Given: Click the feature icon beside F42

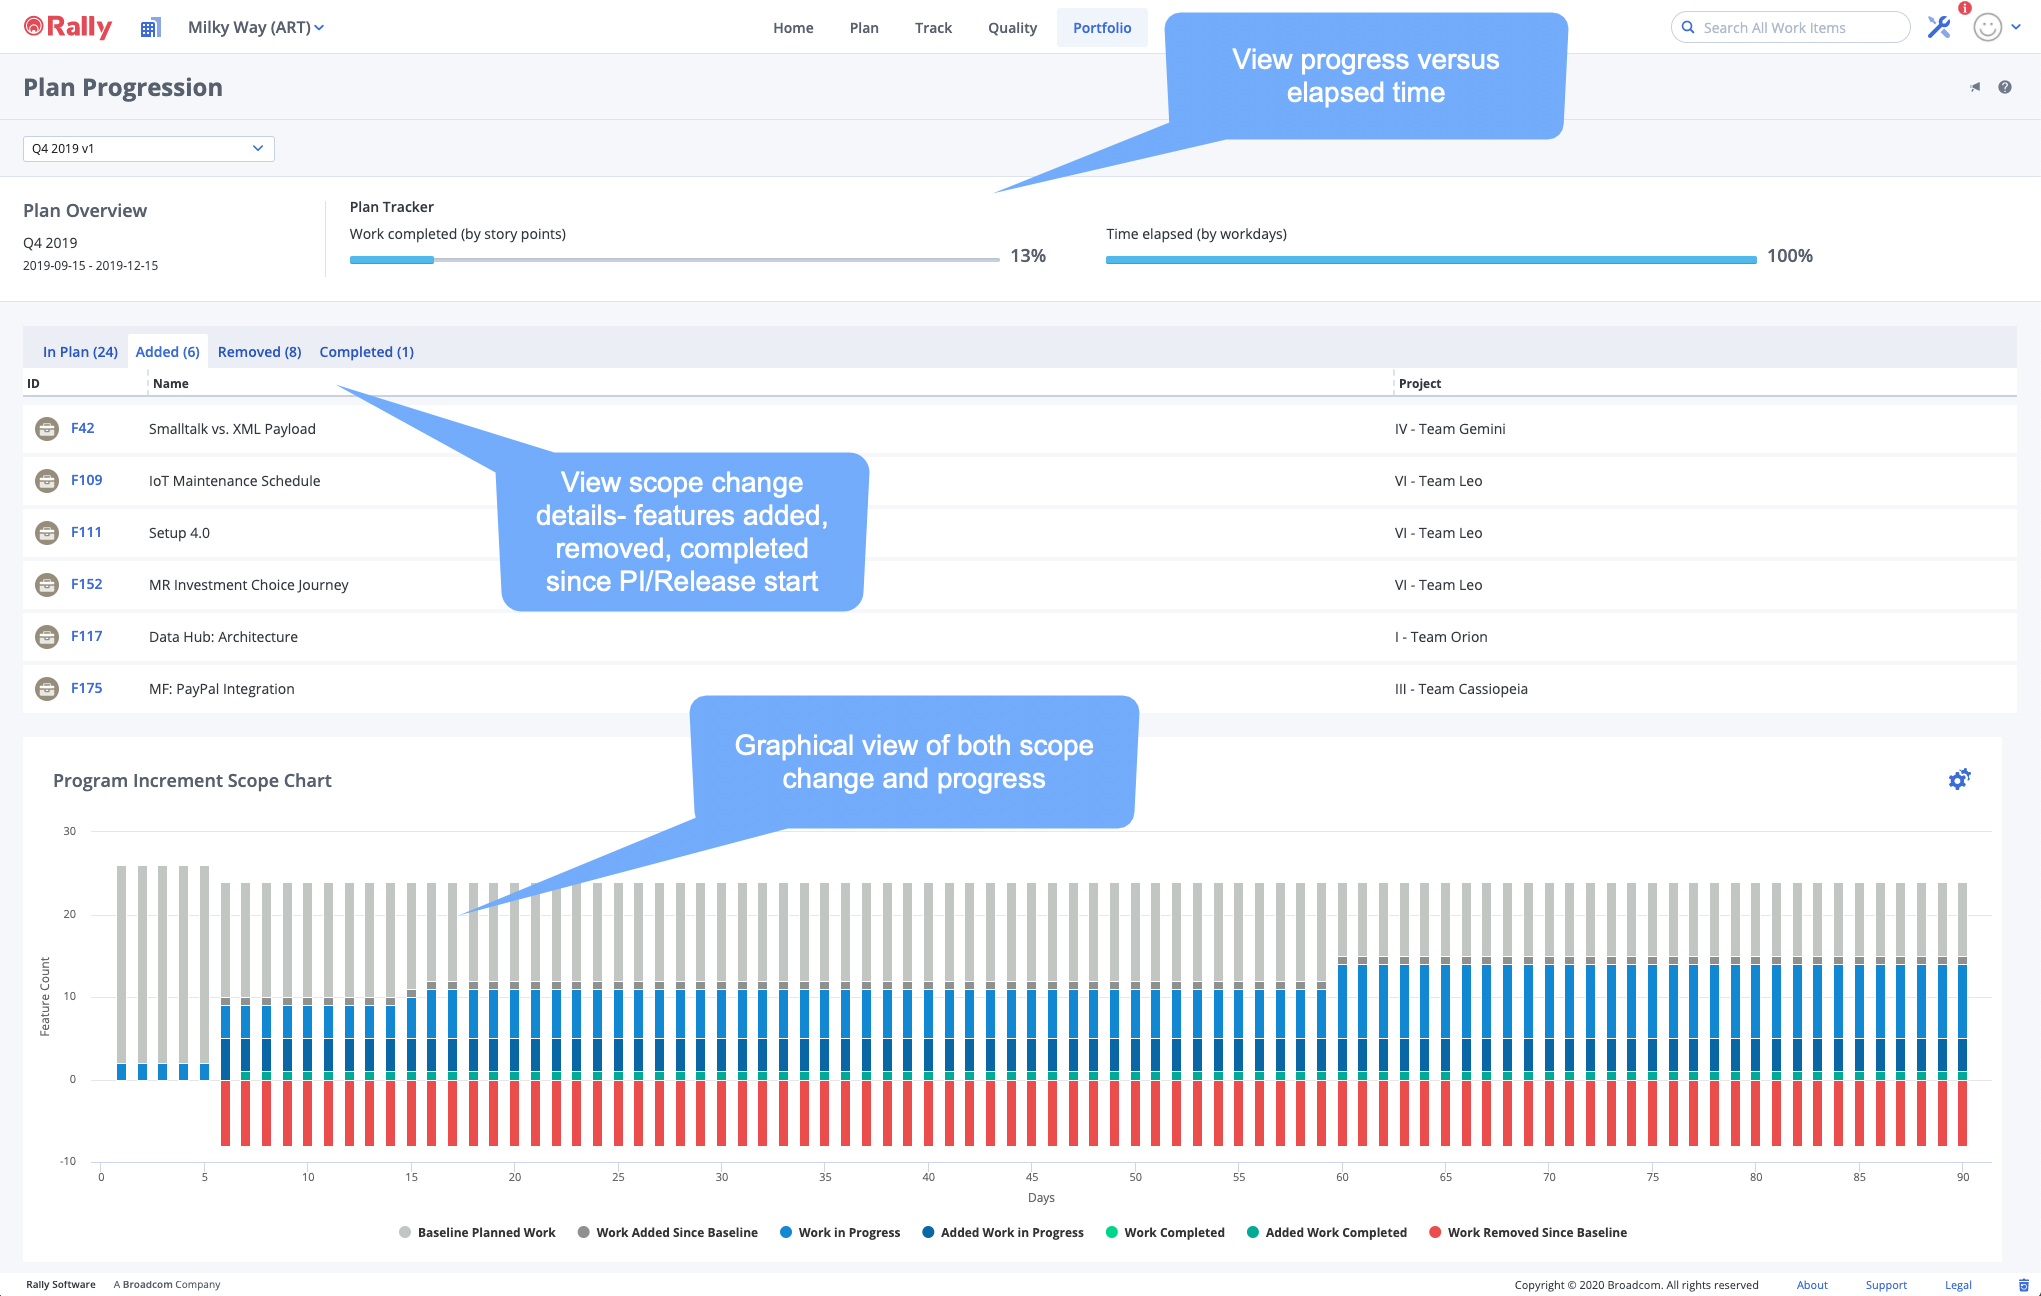Looking at the screenshot, I should 47,429.
